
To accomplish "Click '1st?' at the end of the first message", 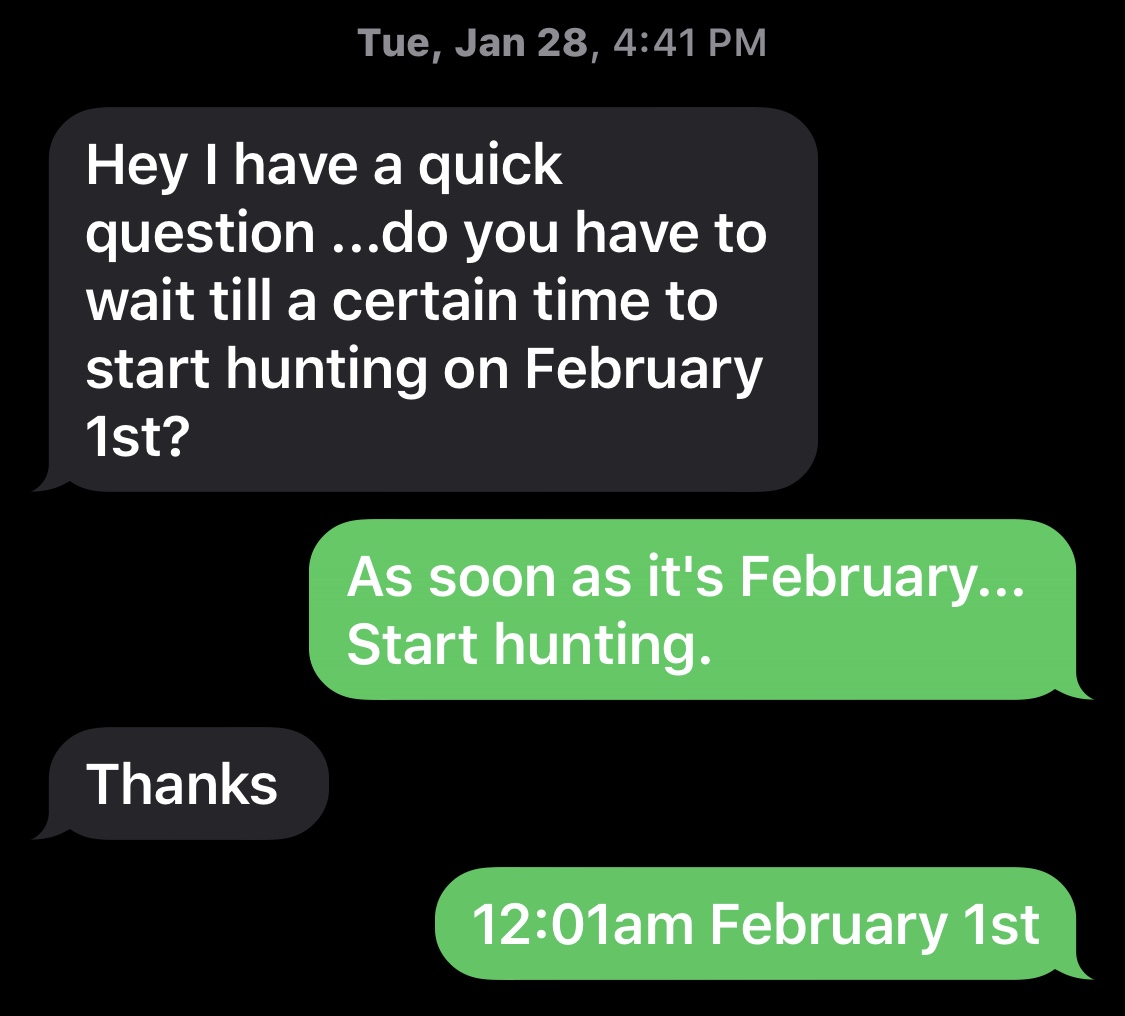I will 136,437.
